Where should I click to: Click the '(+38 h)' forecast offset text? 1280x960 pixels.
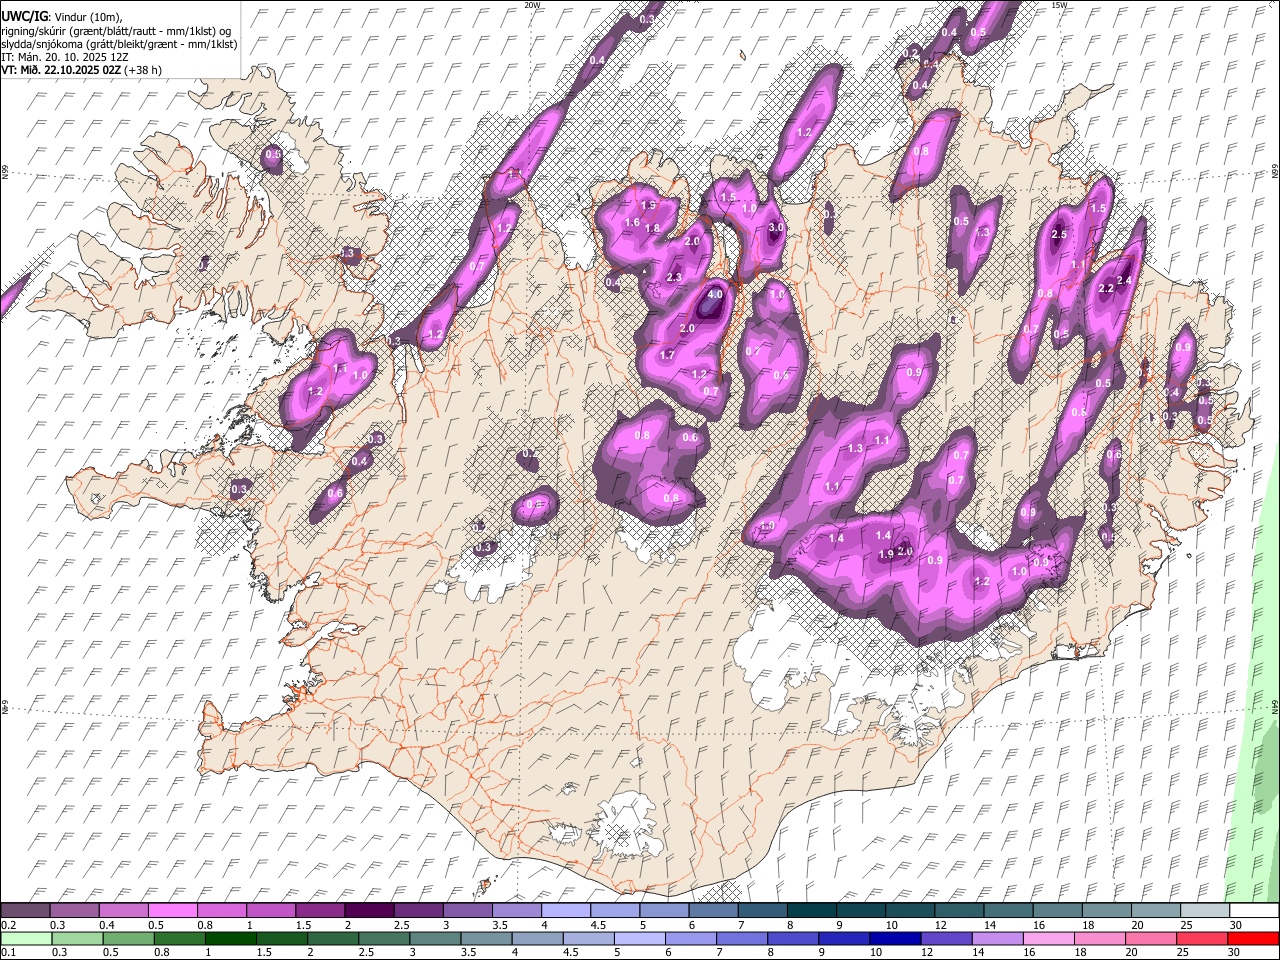coord(144,70)
